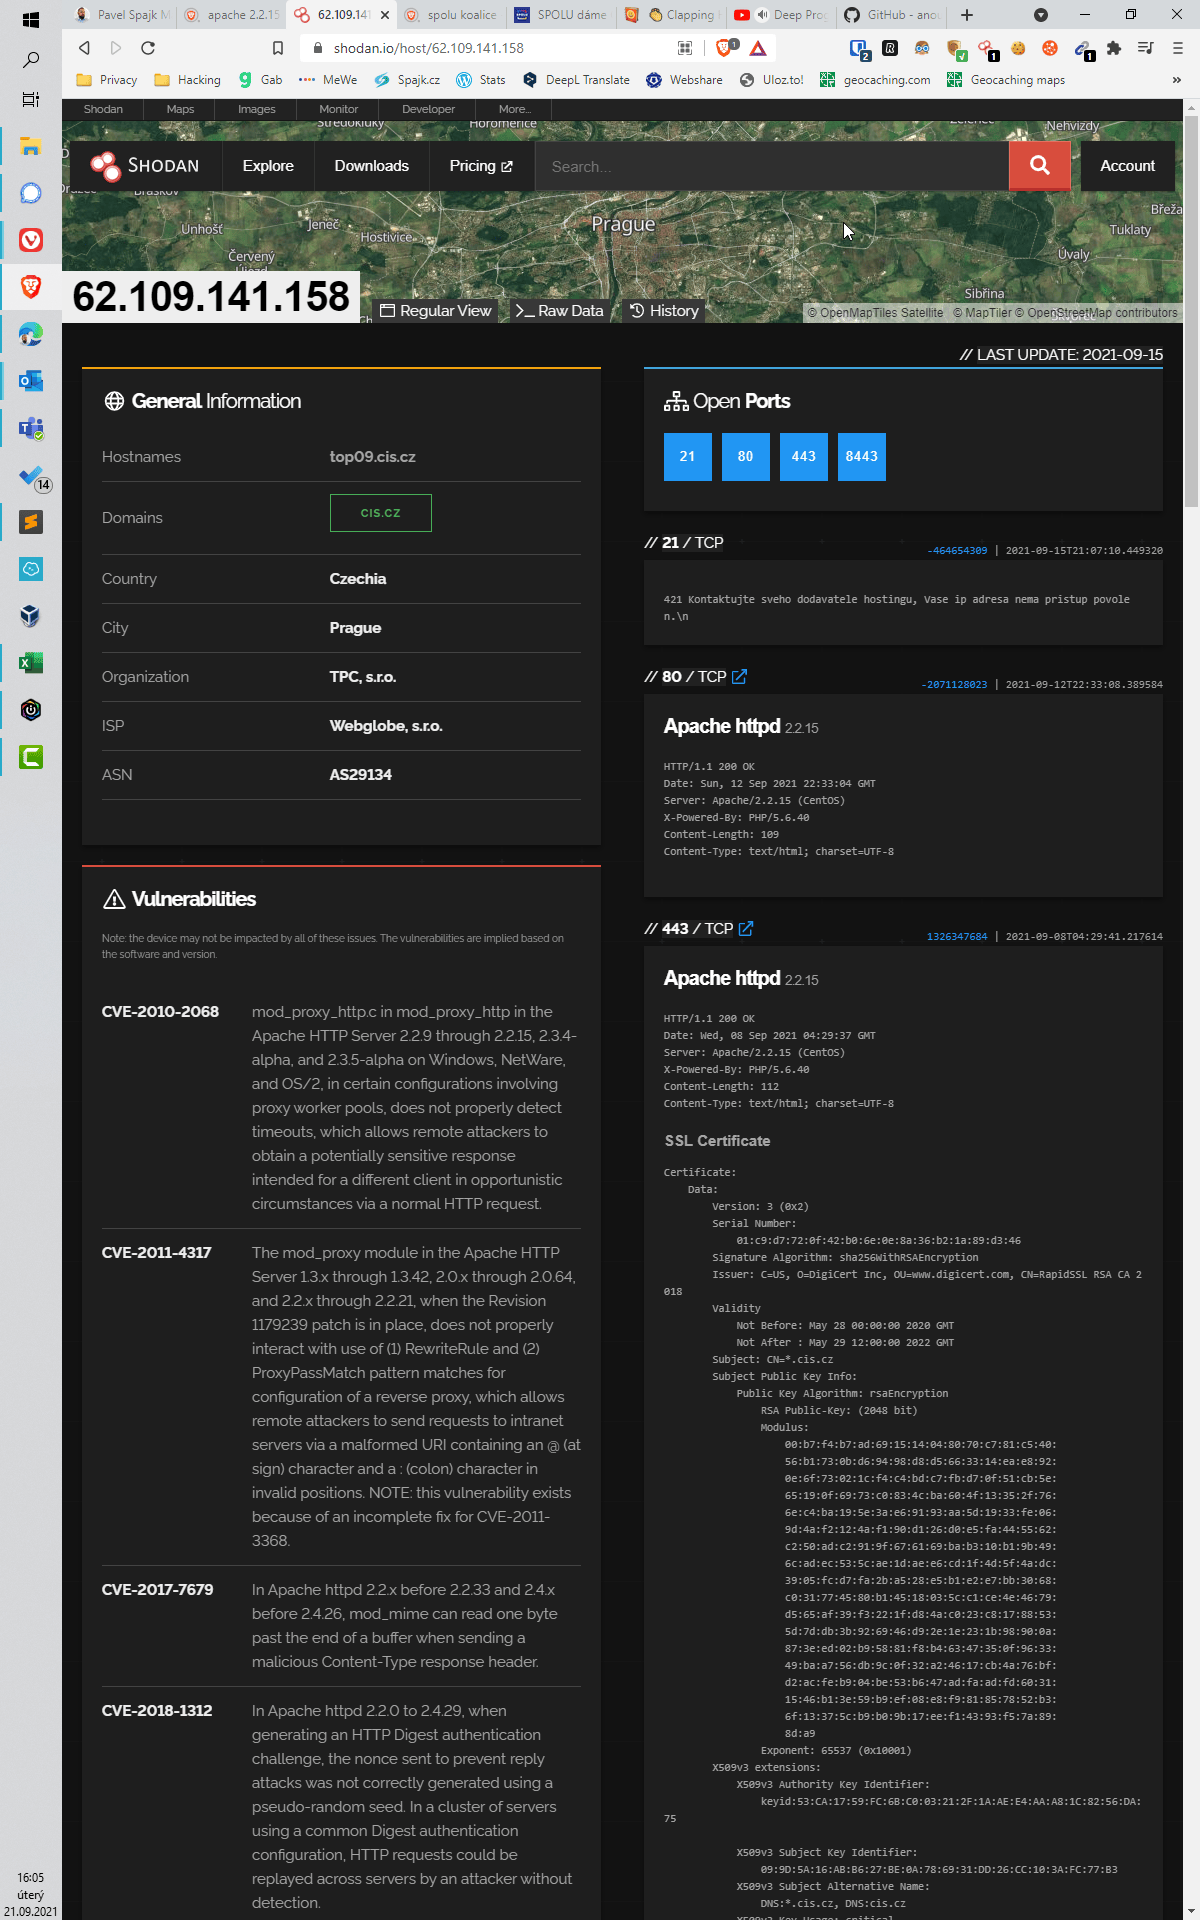Jump to port 80
Viewport: 1200px width, 1920px height.
coord(746,457)
